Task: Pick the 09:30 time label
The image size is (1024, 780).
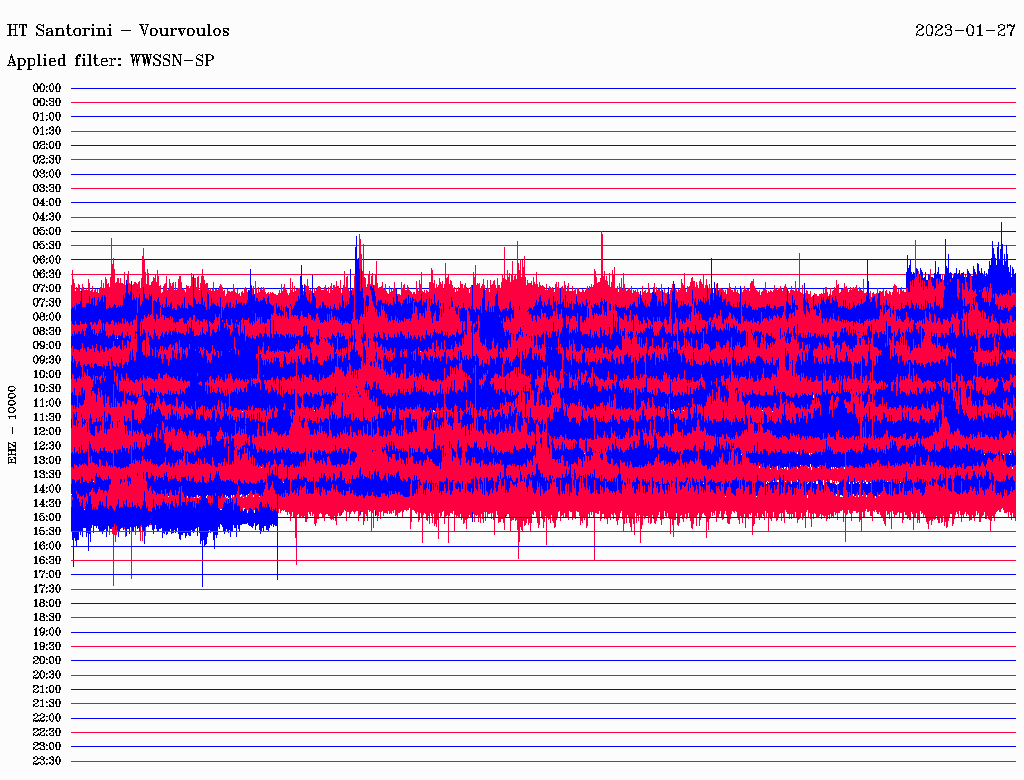Action: (x=47, y=359)
